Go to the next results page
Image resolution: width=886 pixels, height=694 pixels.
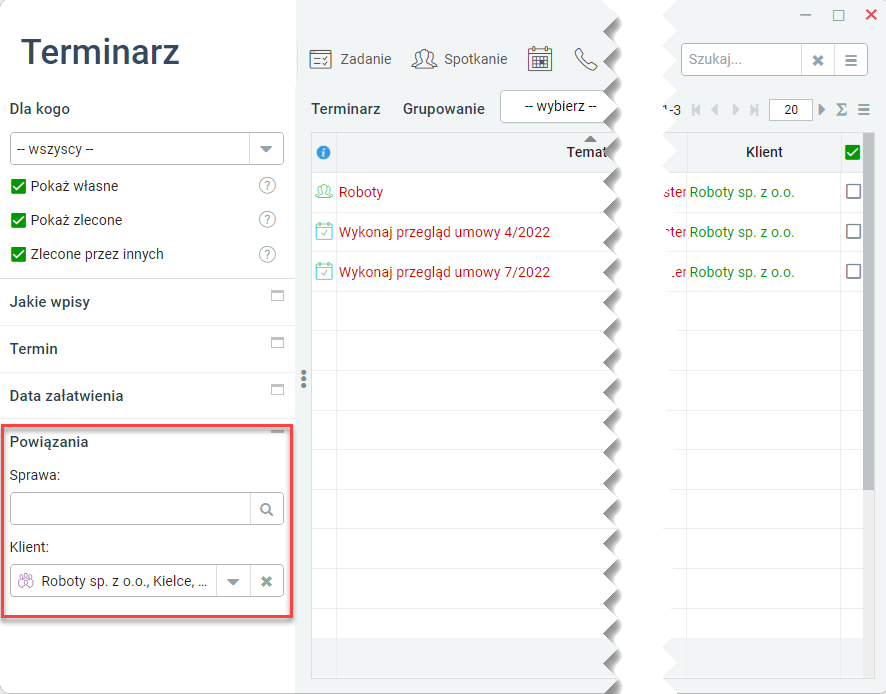click(x=735, y=110)
